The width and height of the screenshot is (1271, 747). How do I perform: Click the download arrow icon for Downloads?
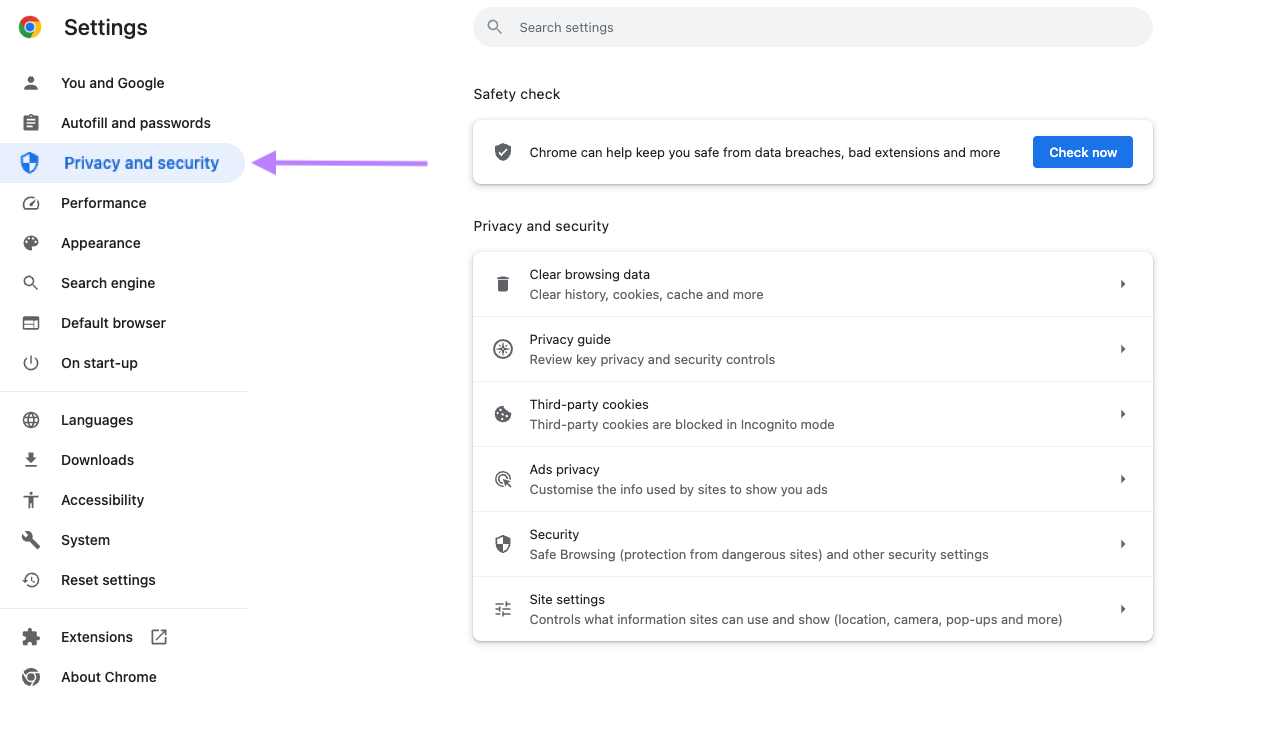31,460
